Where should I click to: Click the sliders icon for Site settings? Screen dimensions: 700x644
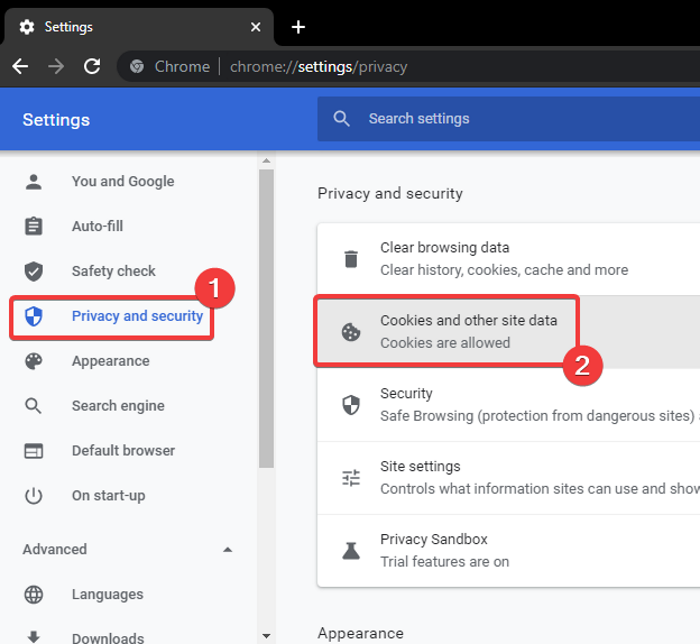pos(351,477)
